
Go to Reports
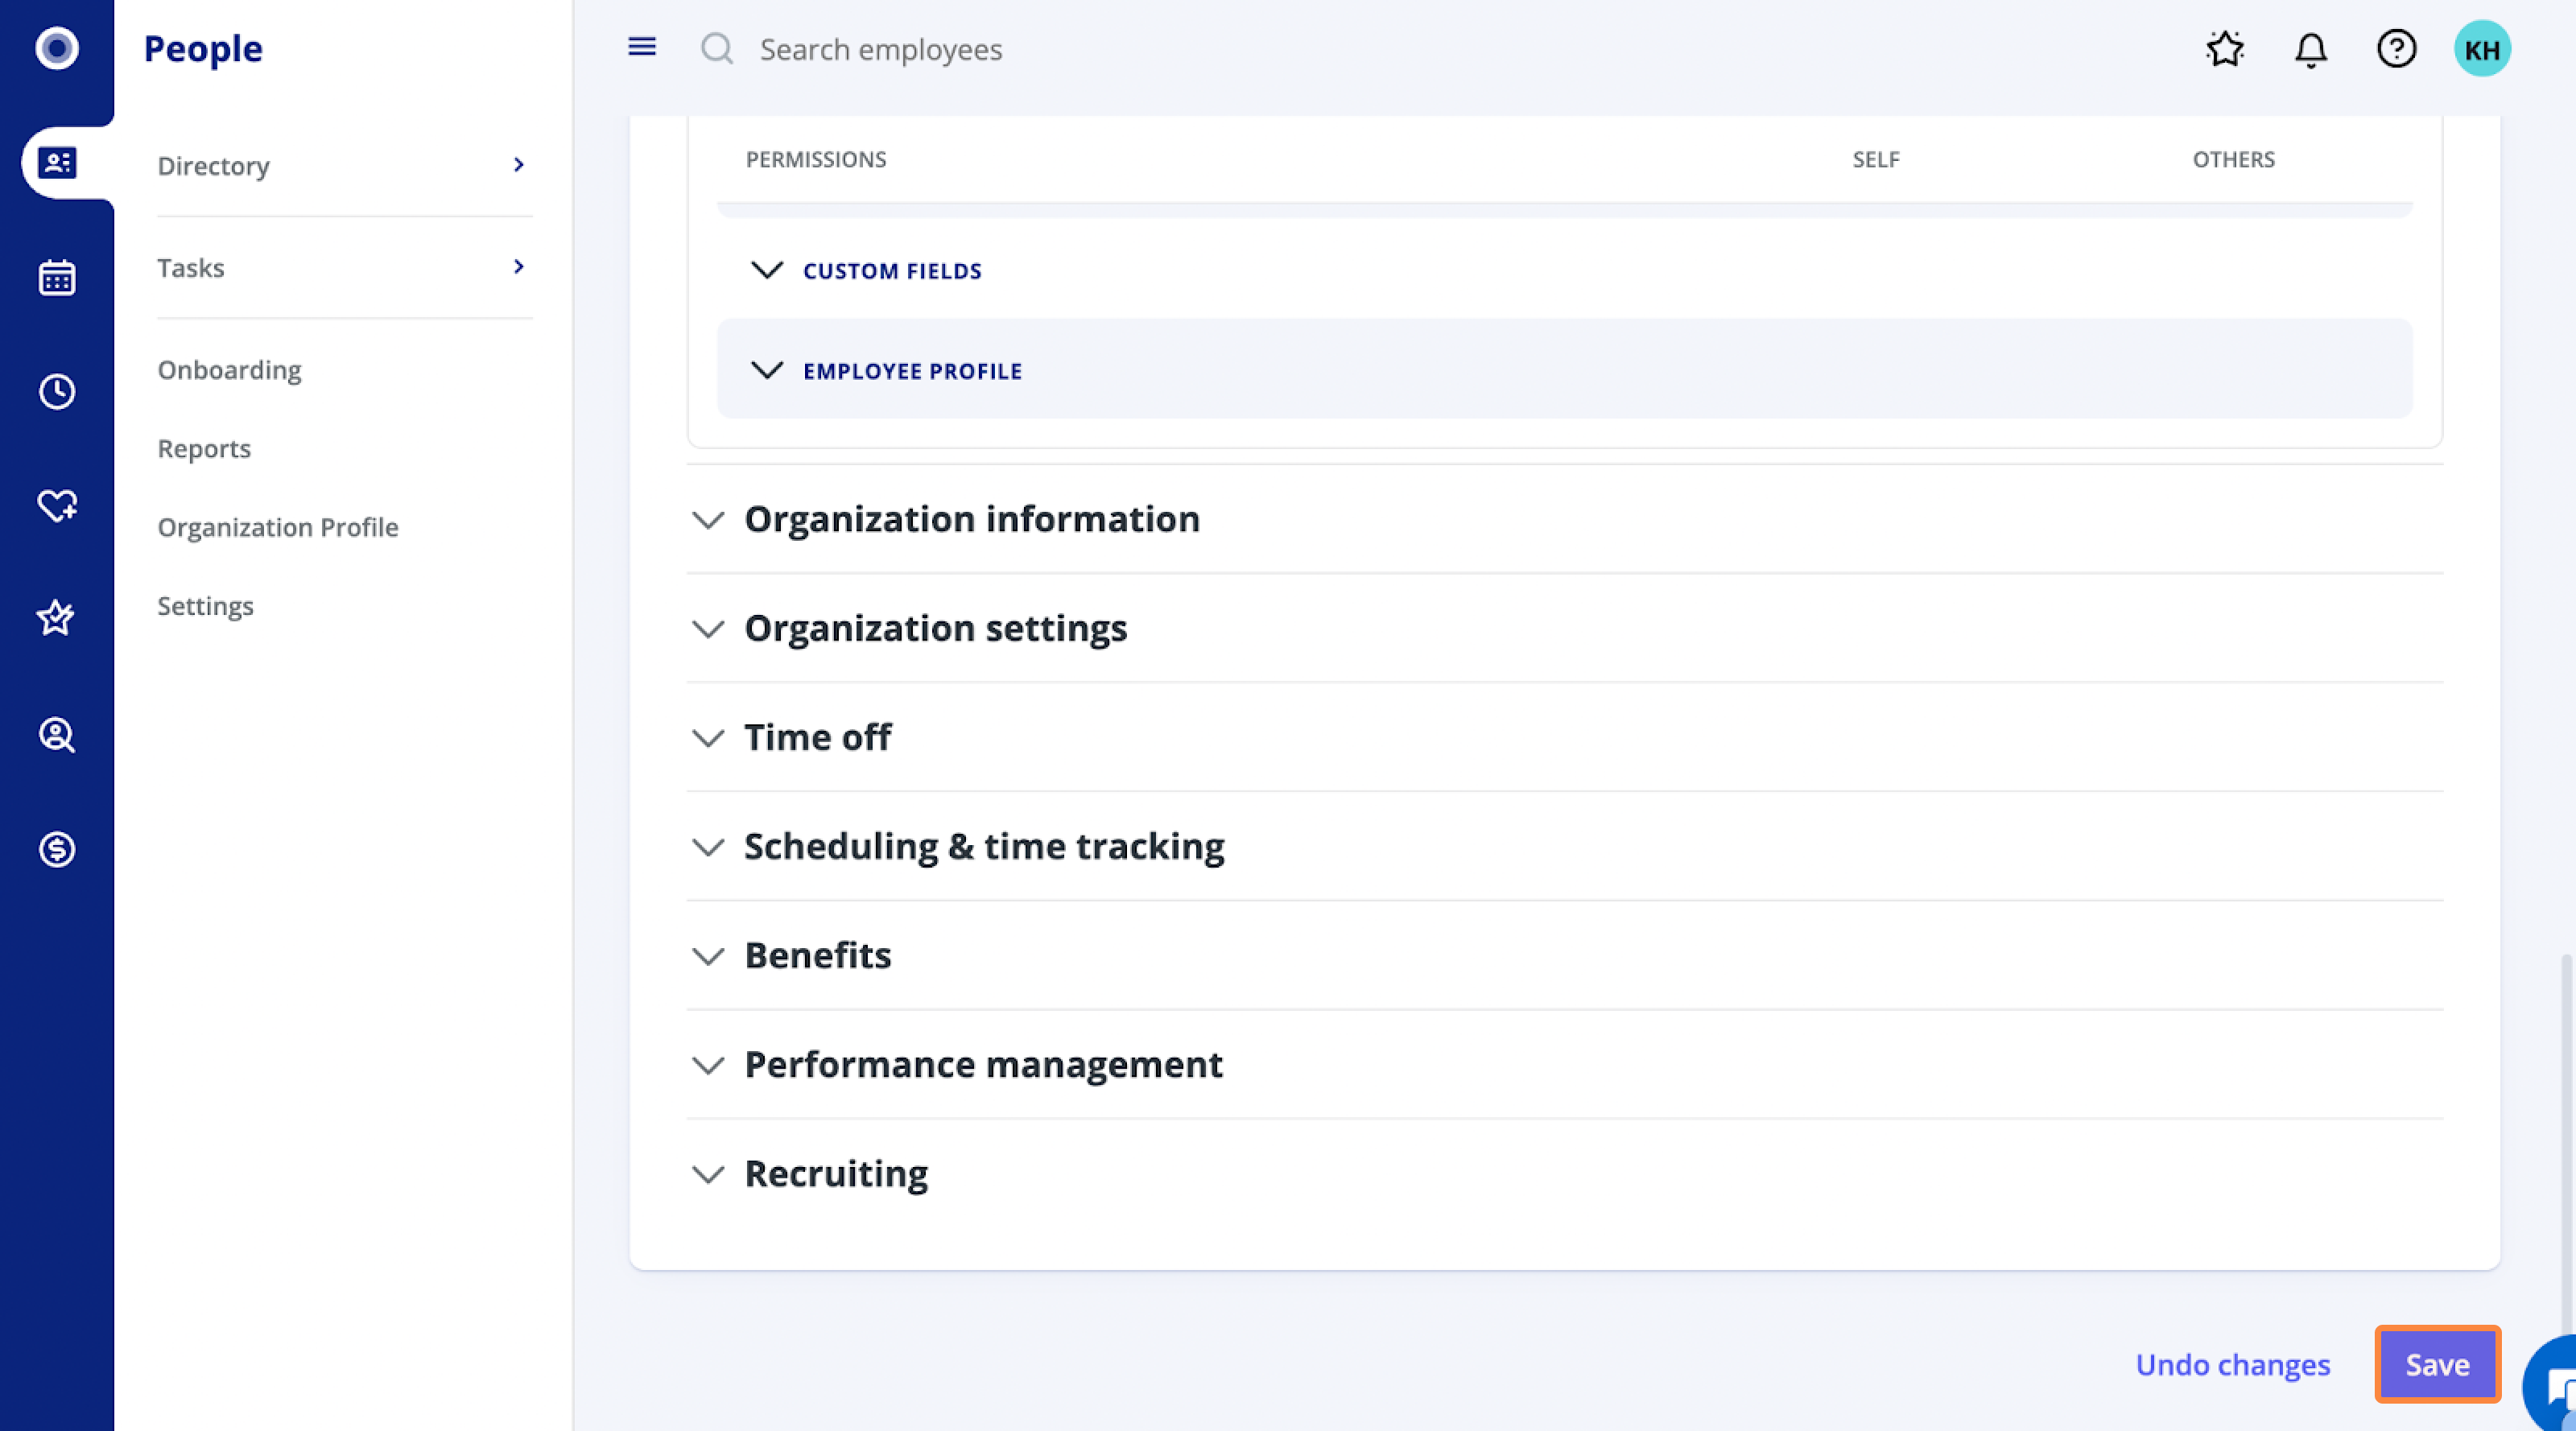(204, 448)
